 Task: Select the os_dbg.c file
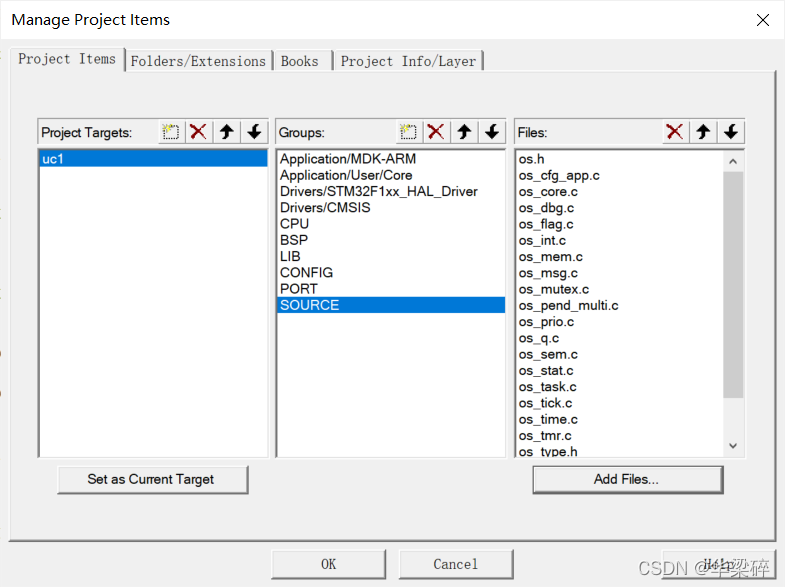tap(620, 208)
